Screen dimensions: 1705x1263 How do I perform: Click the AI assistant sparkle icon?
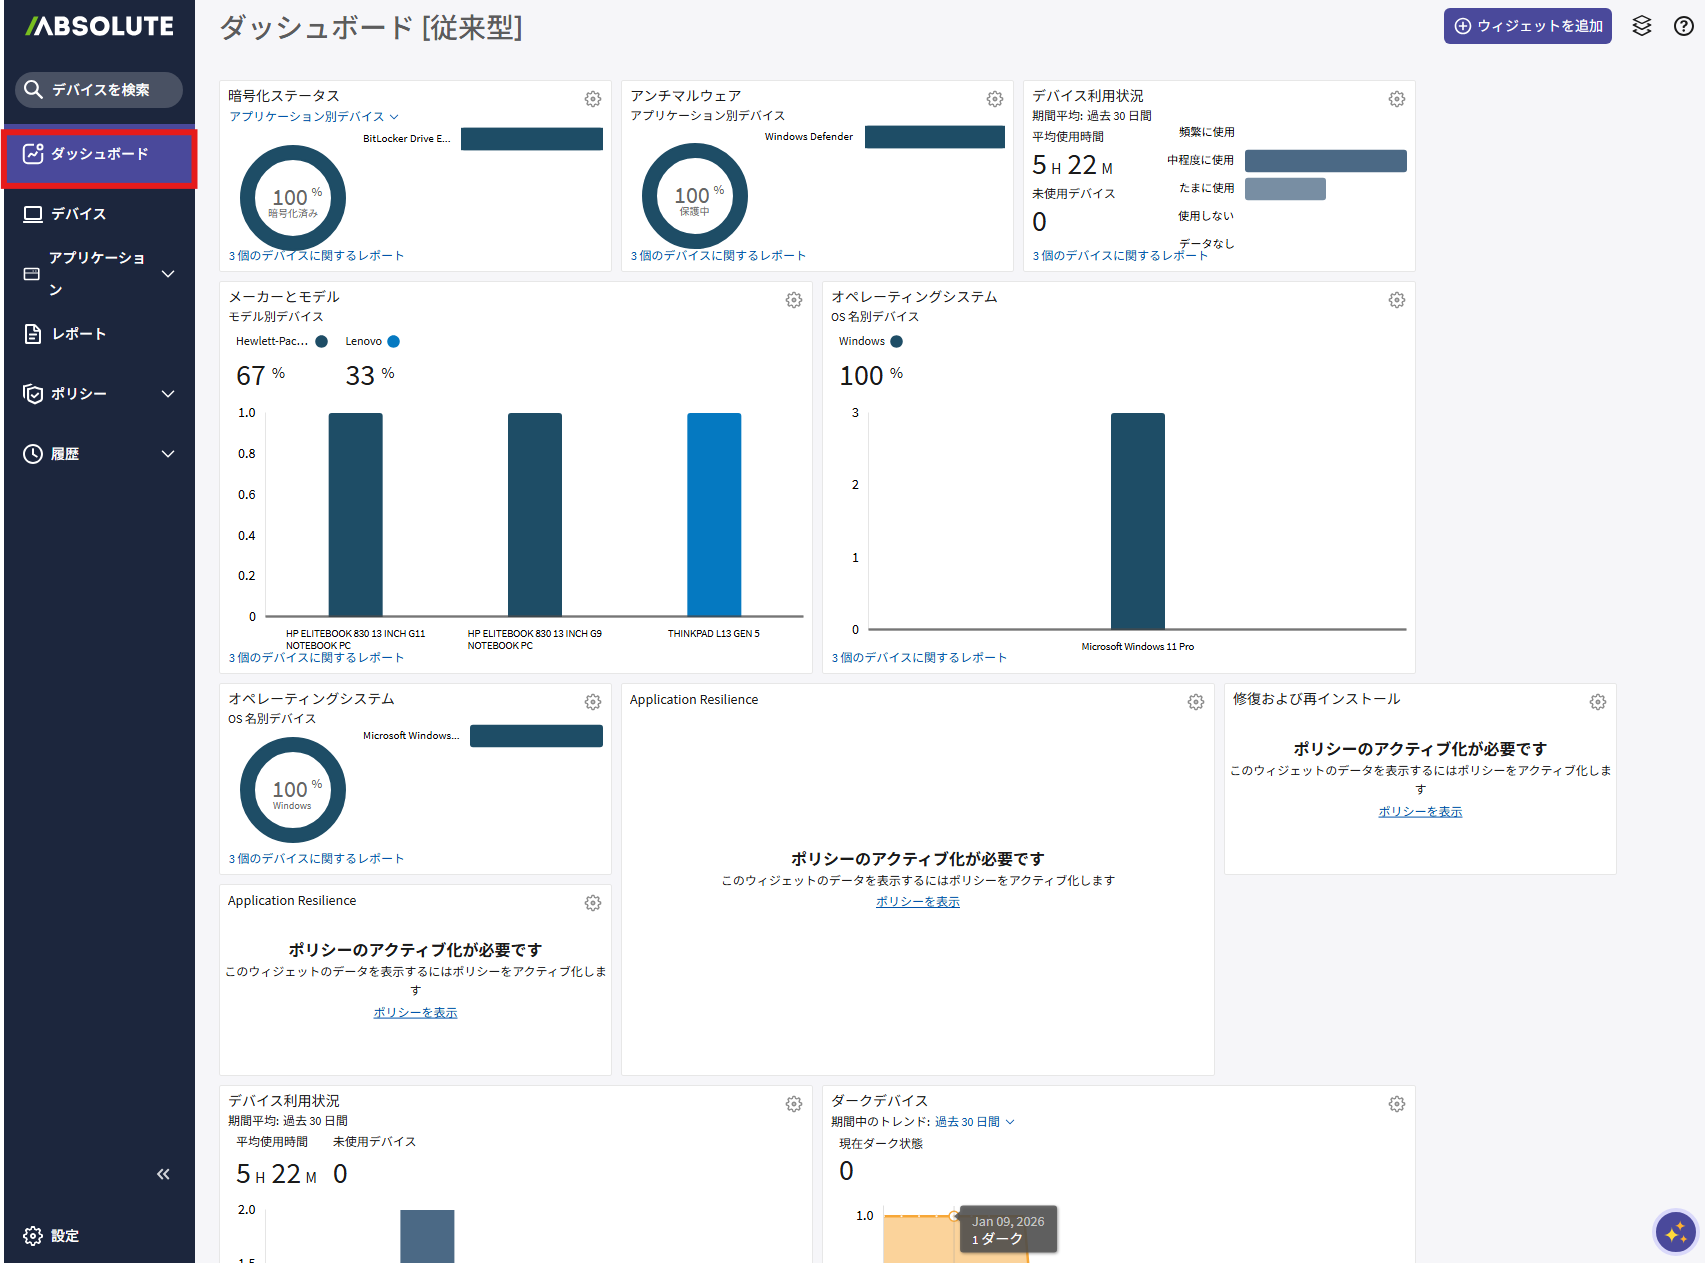tap(1676, 1232)
